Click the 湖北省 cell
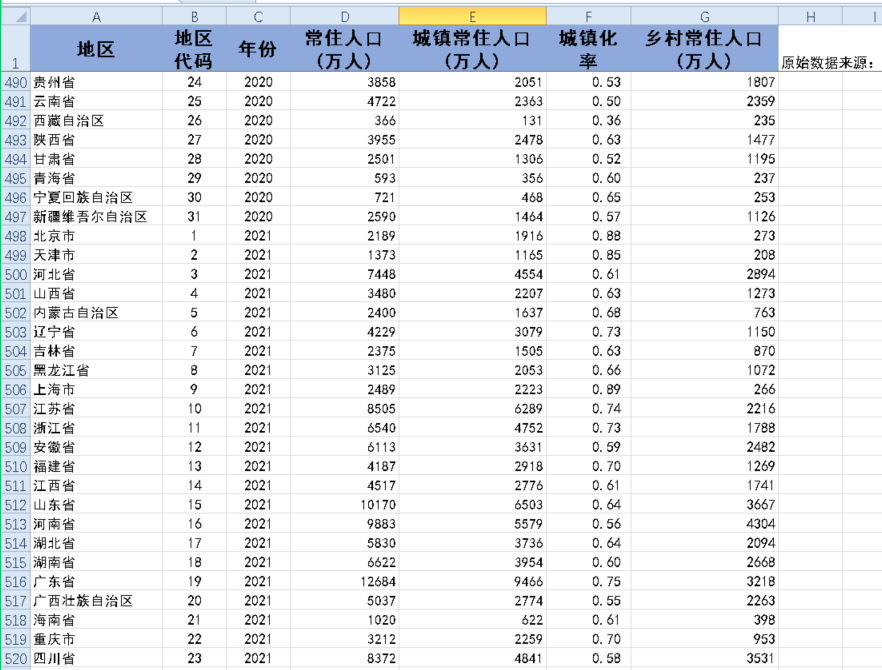This screenshot has height=670, width=882. 96,543
